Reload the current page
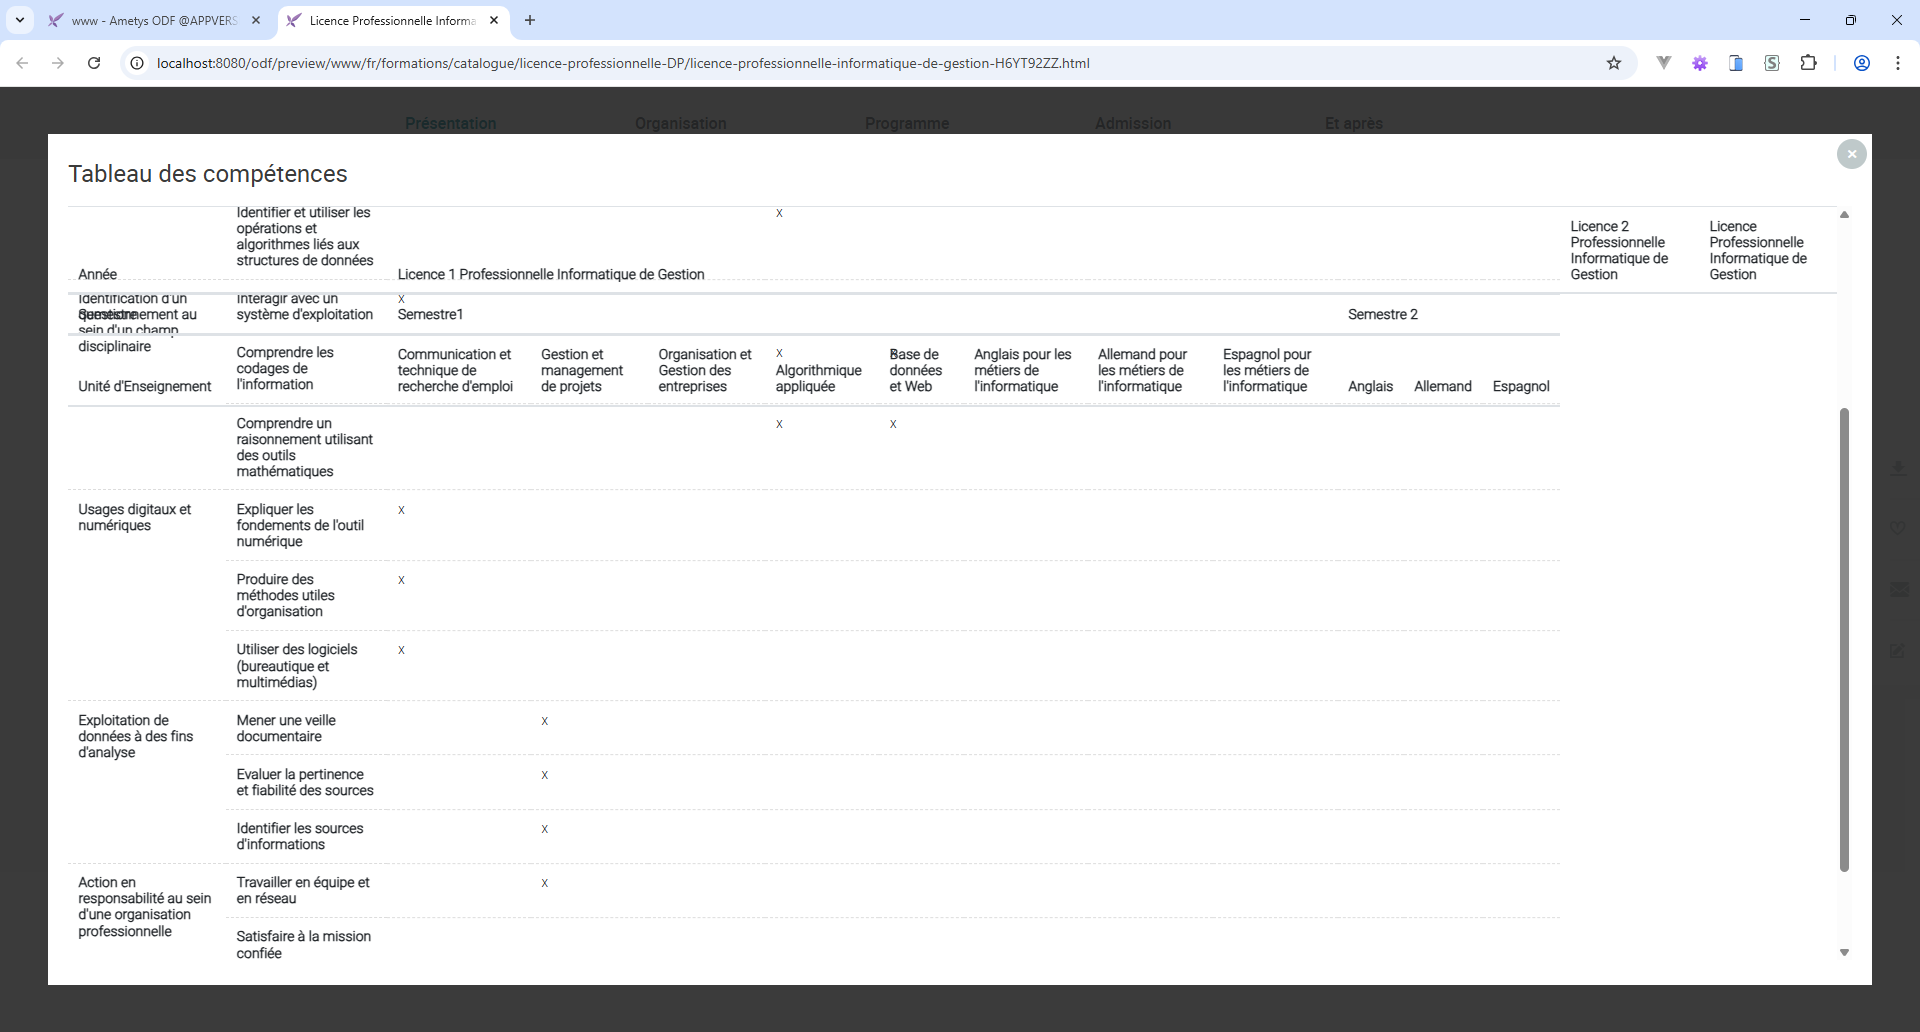 94,63
